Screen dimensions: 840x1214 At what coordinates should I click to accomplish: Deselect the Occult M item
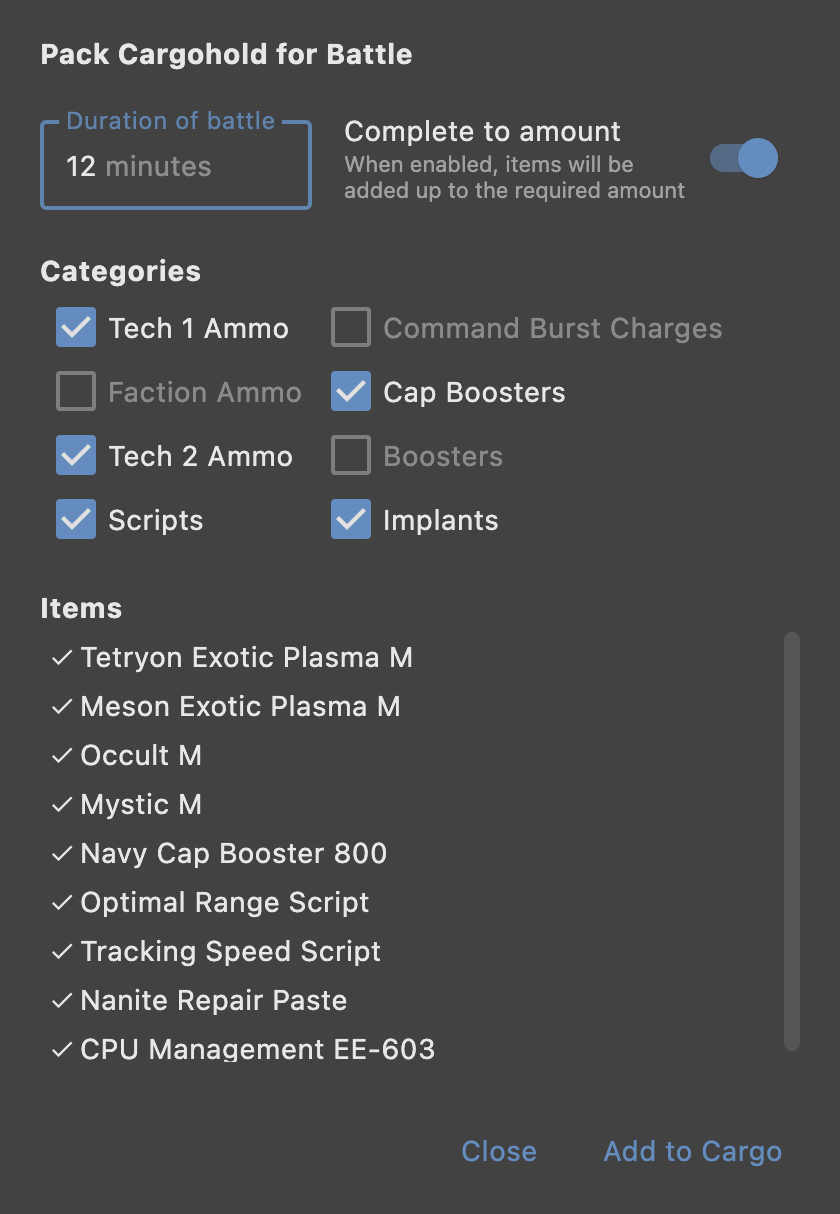point(127,756)
